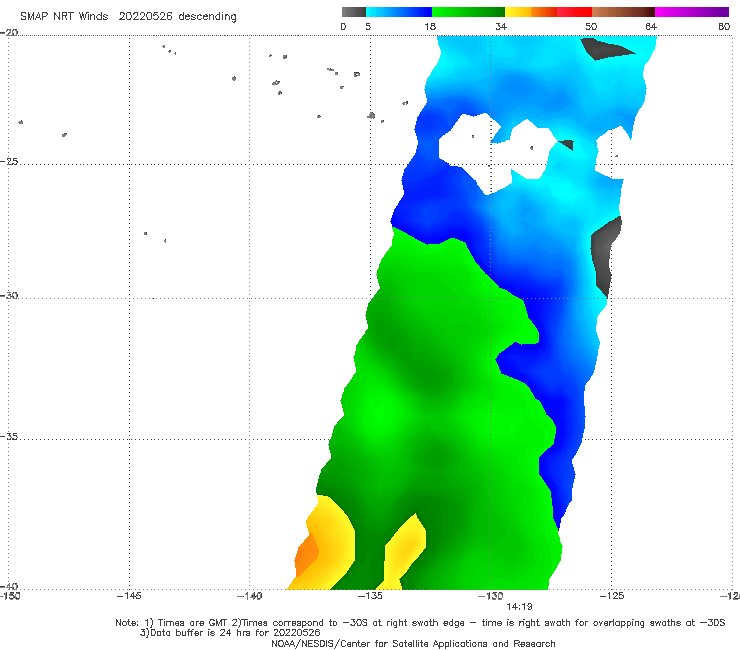Click the magenta 64+ segment of the color bar

pos(692,12)
